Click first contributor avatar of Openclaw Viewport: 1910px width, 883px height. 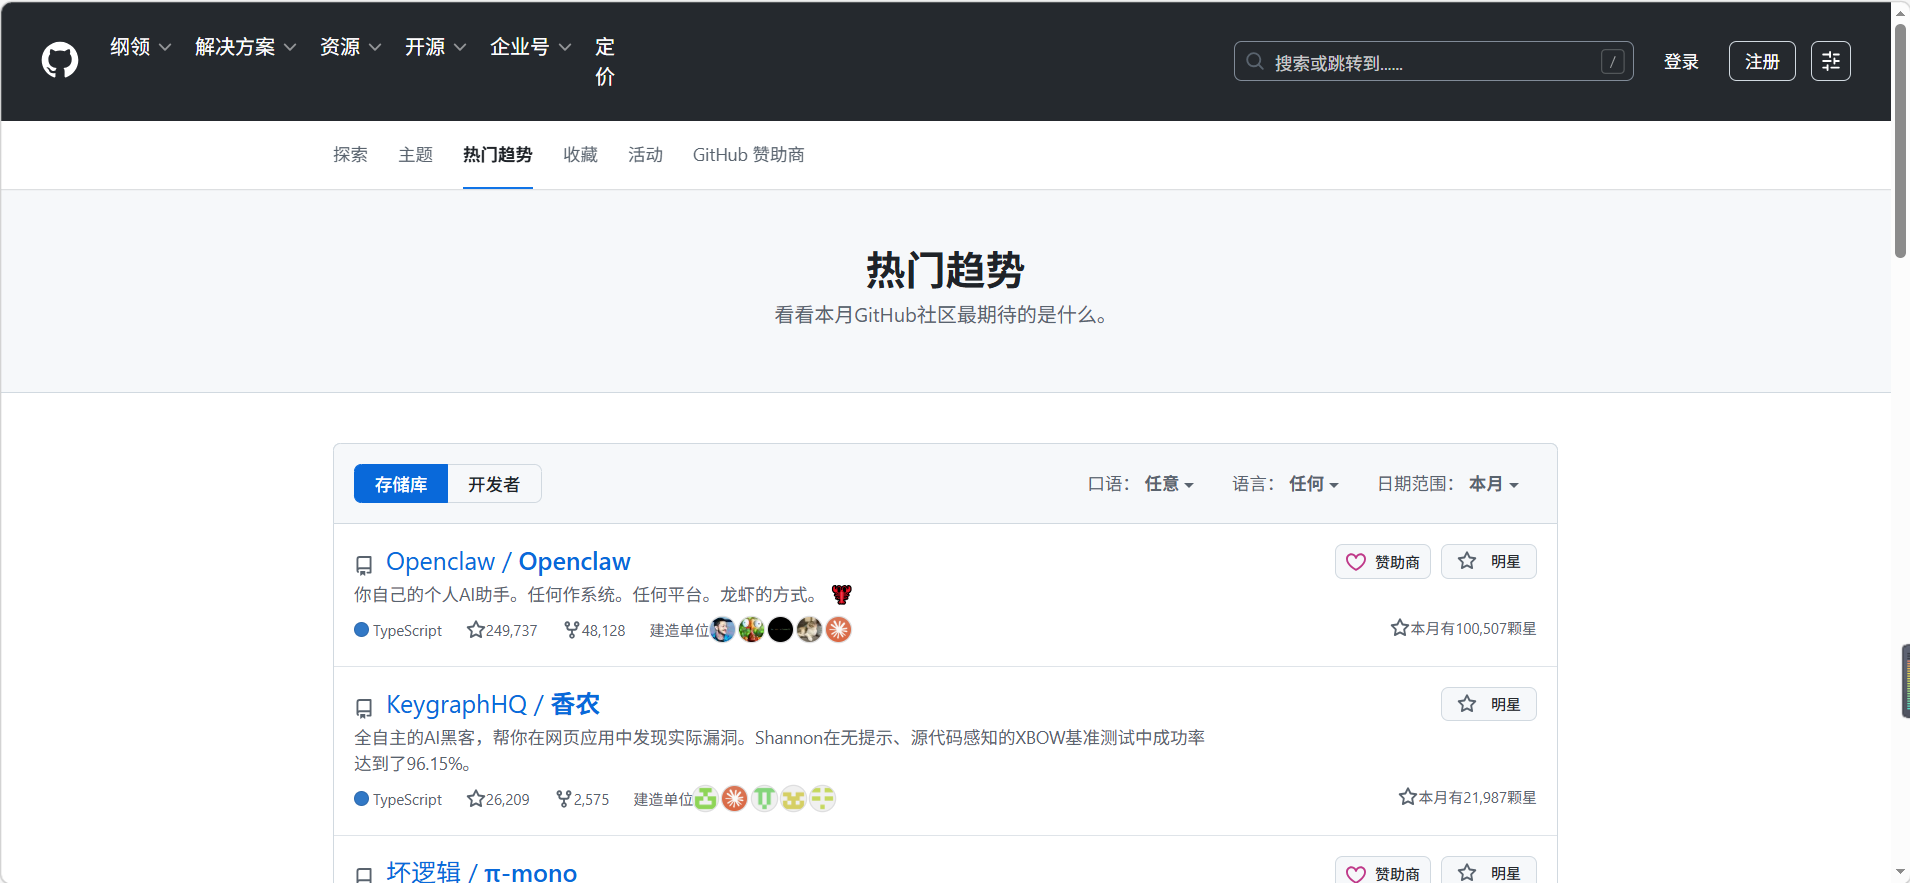(x=722, y=630)
